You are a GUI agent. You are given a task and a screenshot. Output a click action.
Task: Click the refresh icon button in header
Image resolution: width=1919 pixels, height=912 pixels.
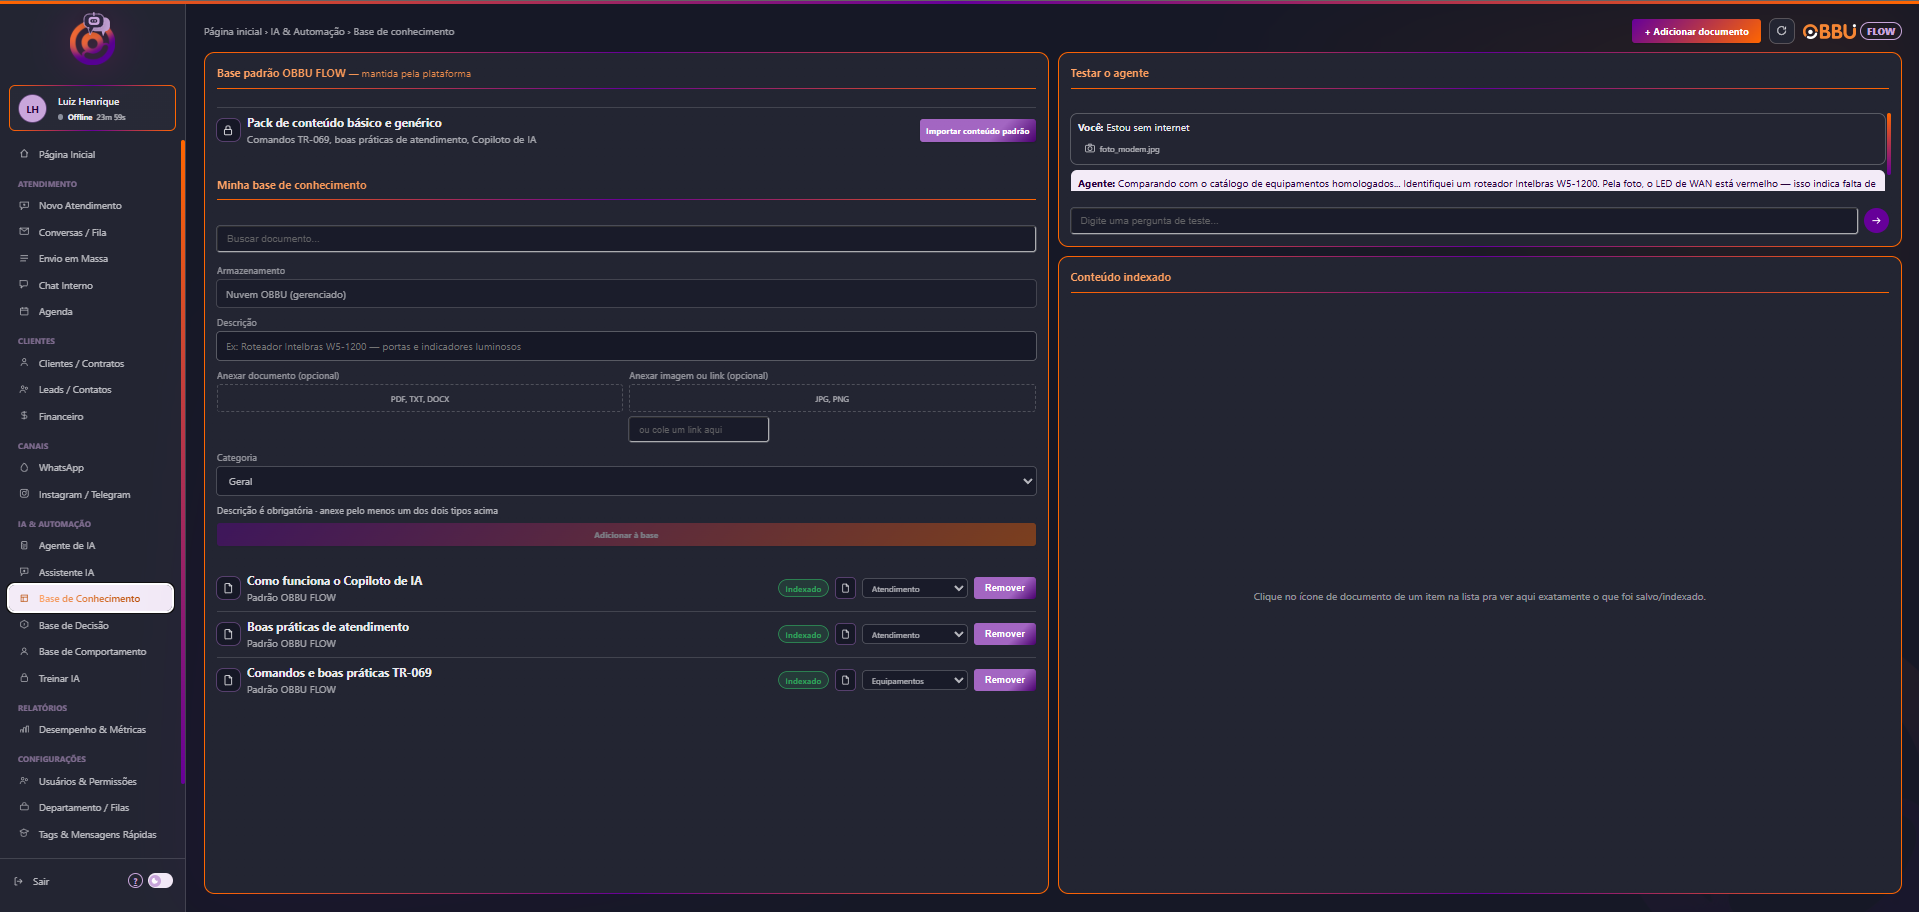1781,31
